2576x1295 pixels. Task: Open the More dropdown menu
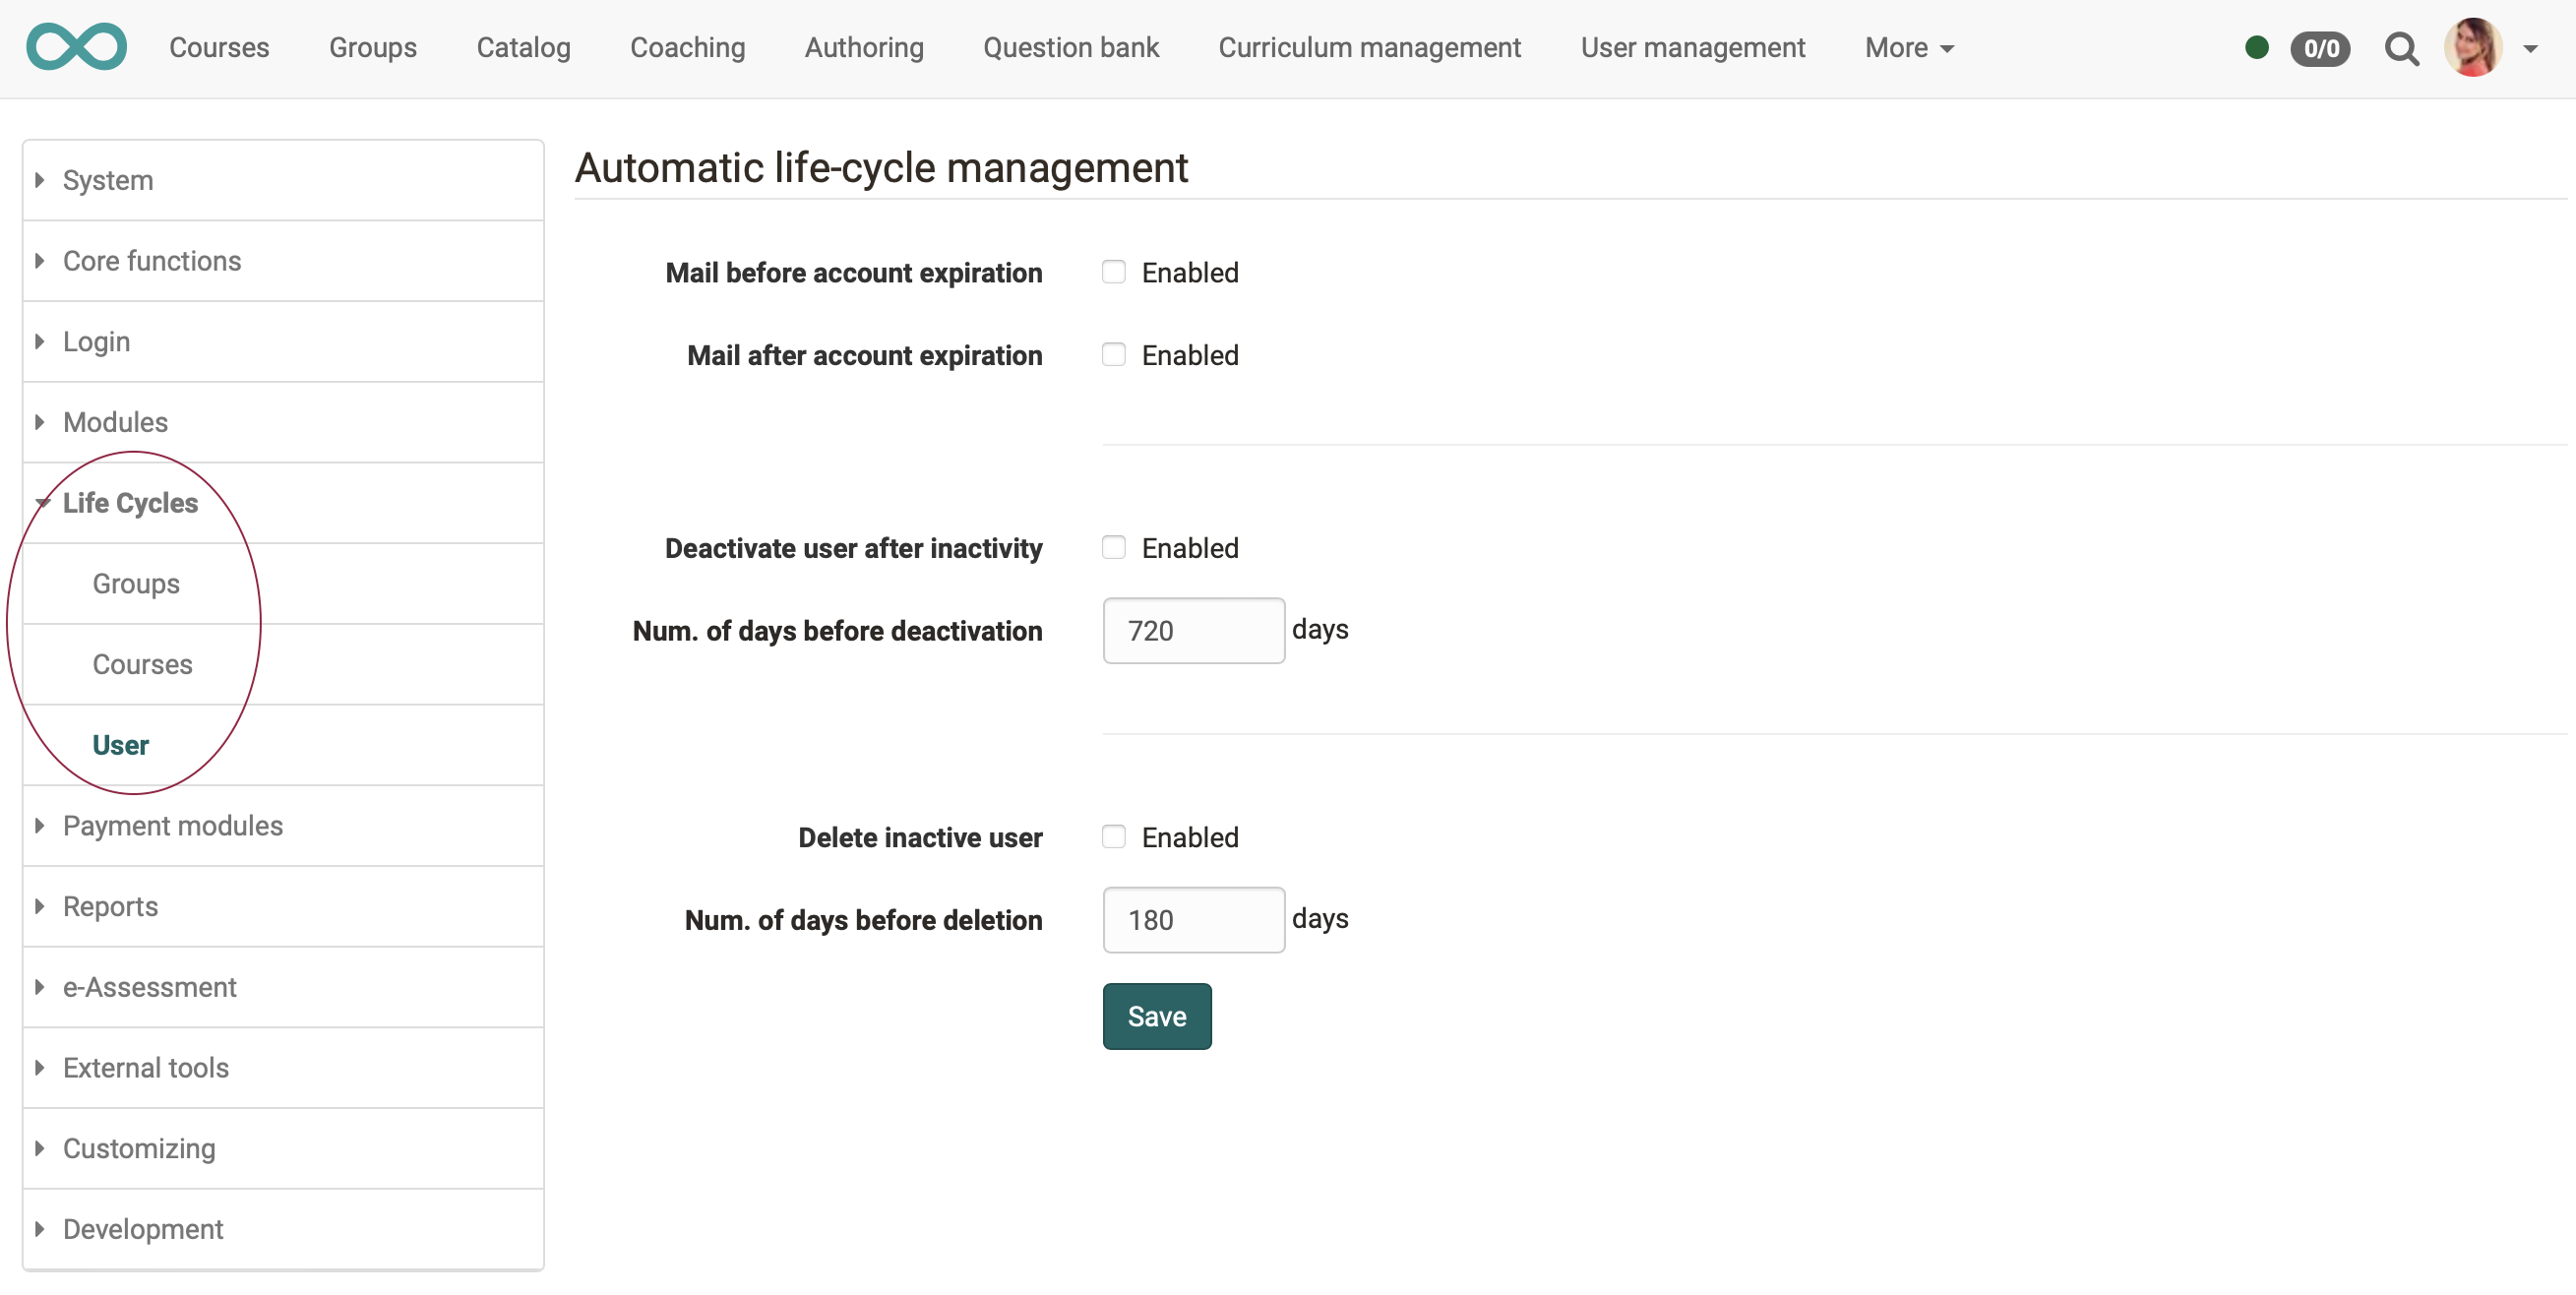(x=1908, y=47)
